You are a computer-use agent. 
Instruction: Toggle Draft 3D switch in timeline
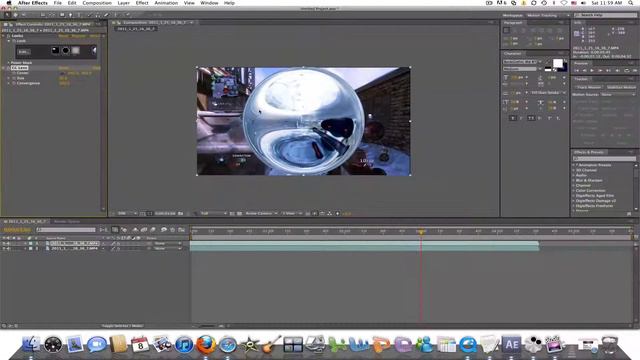coord(124,230)
